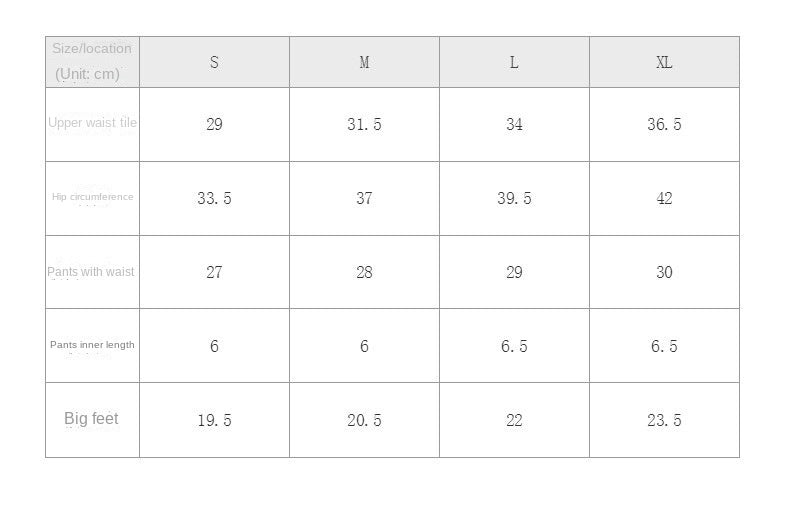Click the 31.5 upper waist value
The height and width of the screenshot is (512, 790).
[x=364, y=125]
